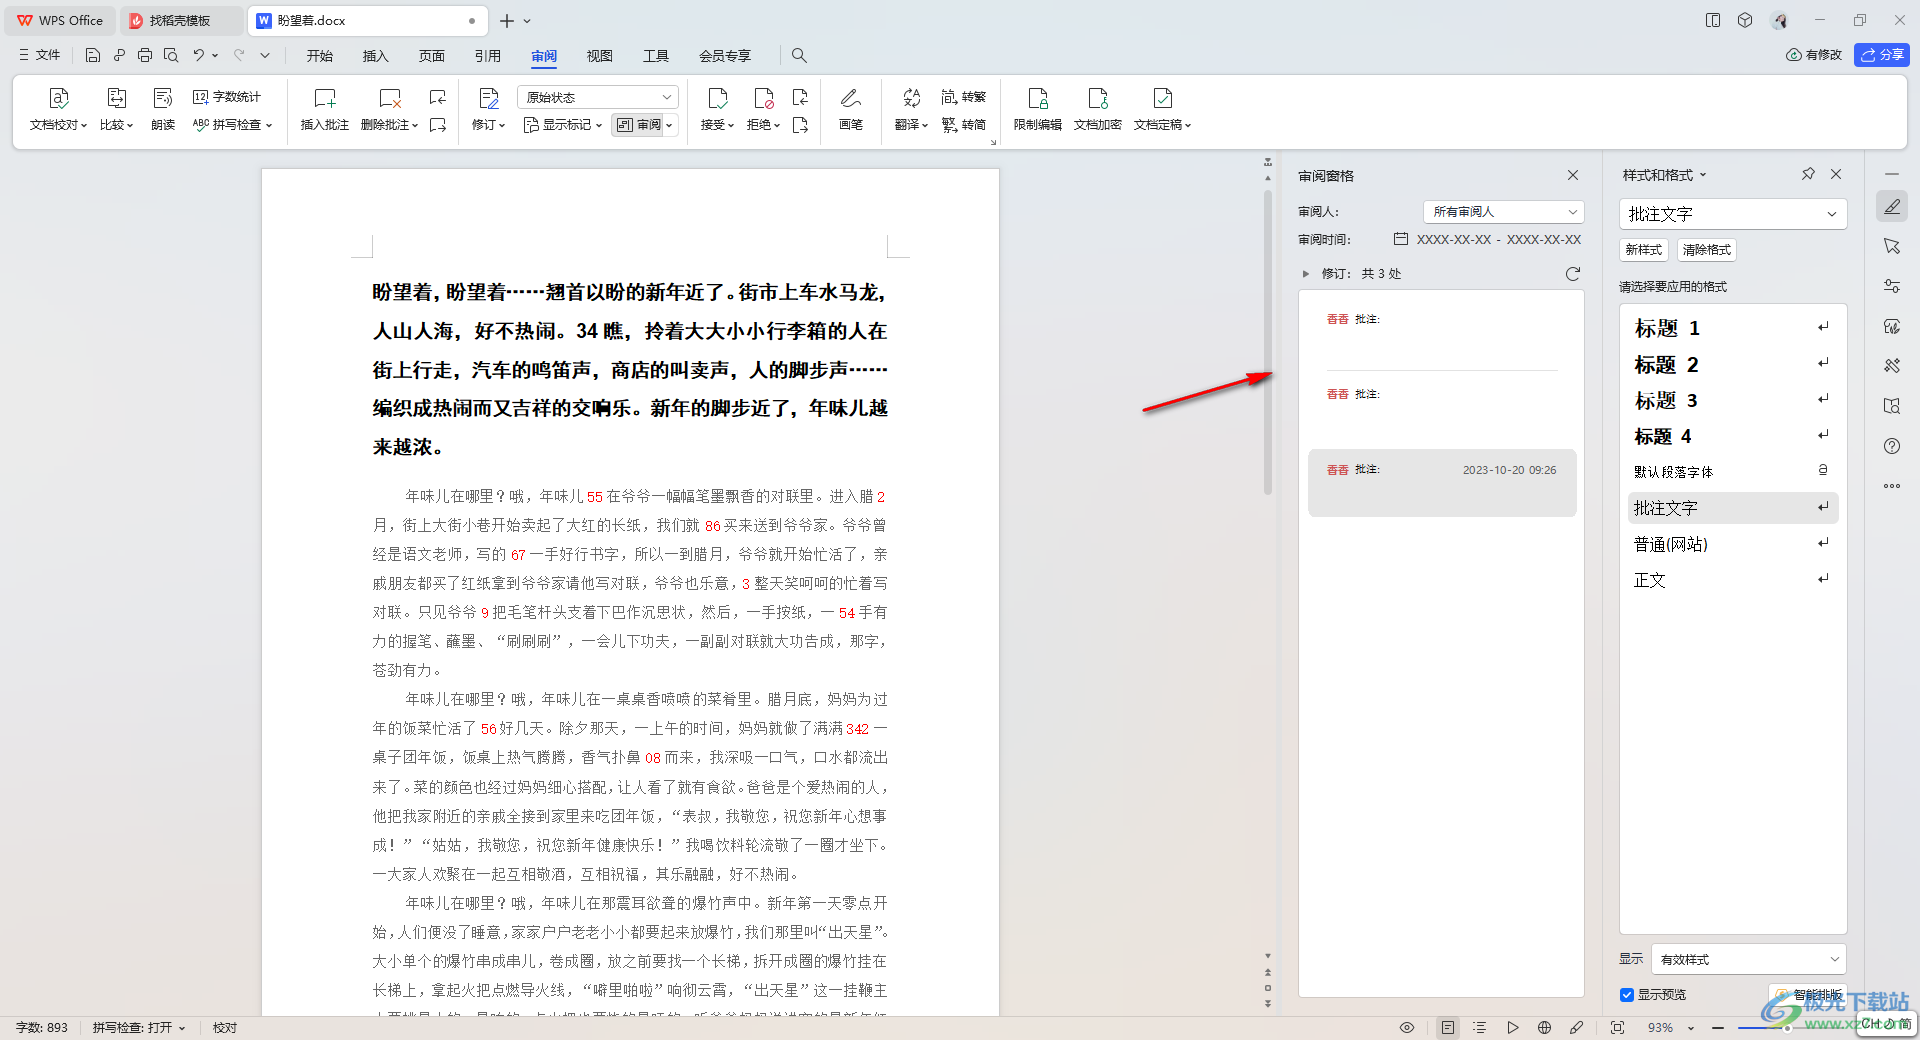1920x1040 pixels.
Task: Click the 文档定稿 finalize icon
Action: 1162,98
